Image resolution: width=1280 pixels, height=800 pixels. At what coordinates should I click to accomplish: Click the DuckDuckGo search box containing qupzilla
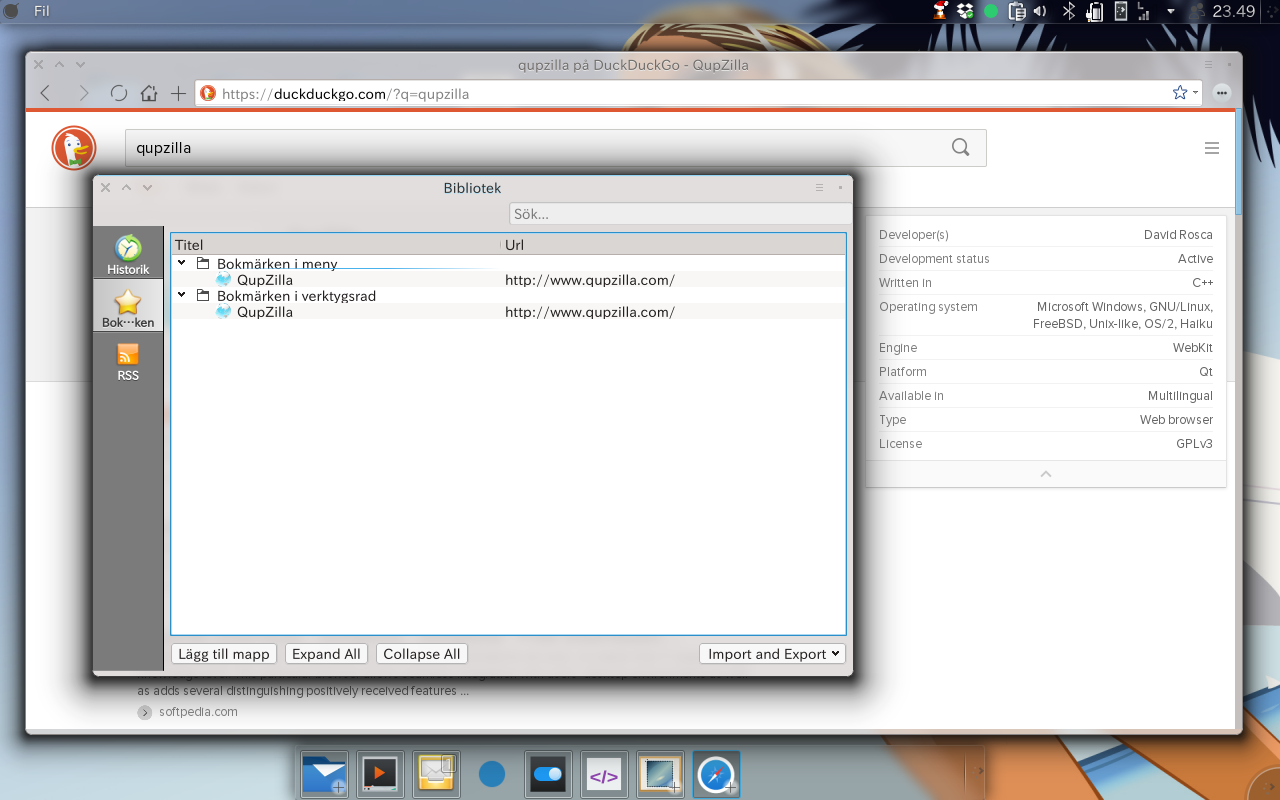point(555,148)
